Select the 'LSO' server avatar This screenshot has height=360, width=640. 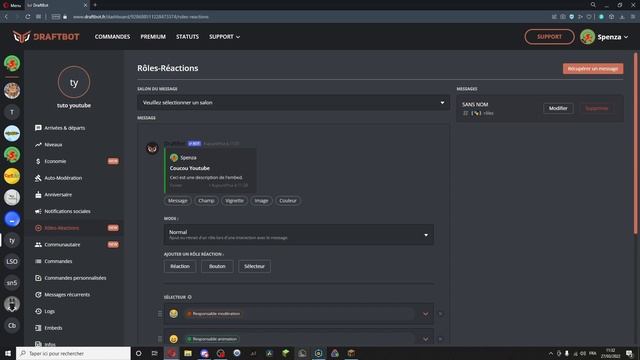12,261
